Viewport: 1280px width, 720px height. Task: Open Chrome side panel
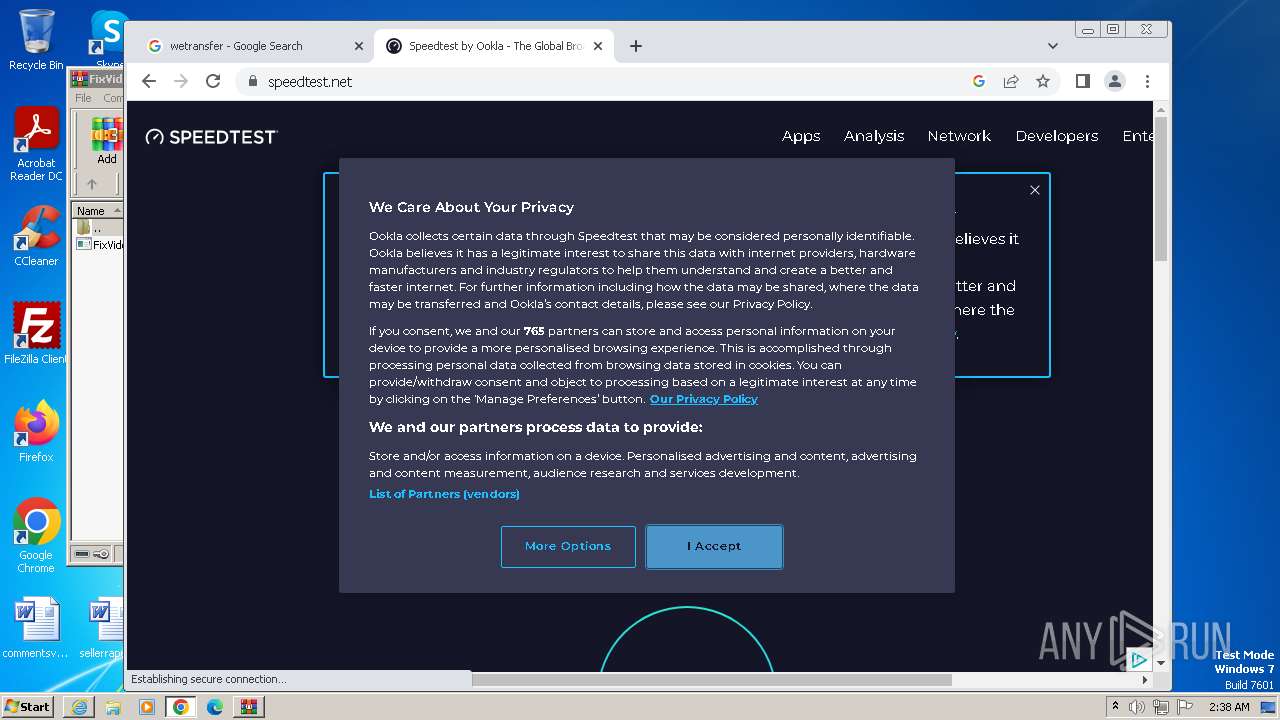1083,82
